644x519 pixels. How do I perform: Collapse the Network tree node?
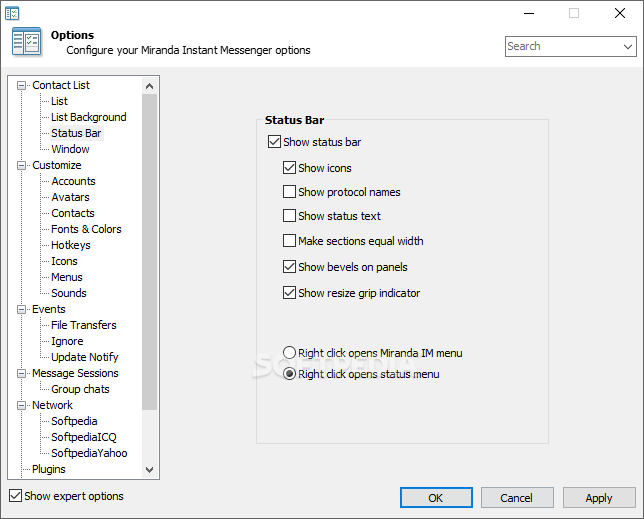(x=21, y=406)
